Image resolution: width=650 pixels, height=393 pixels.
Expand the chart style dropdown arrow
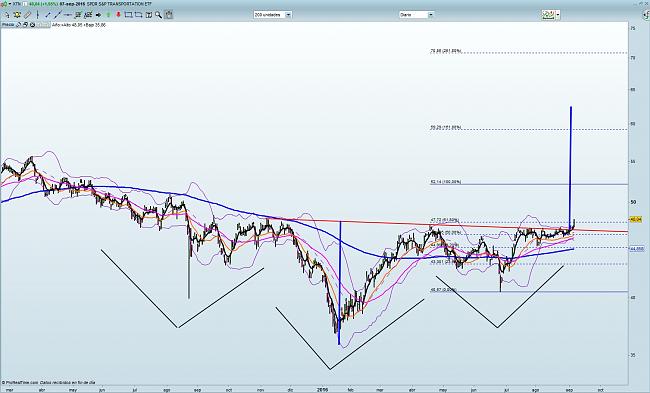tap(558, 15)
